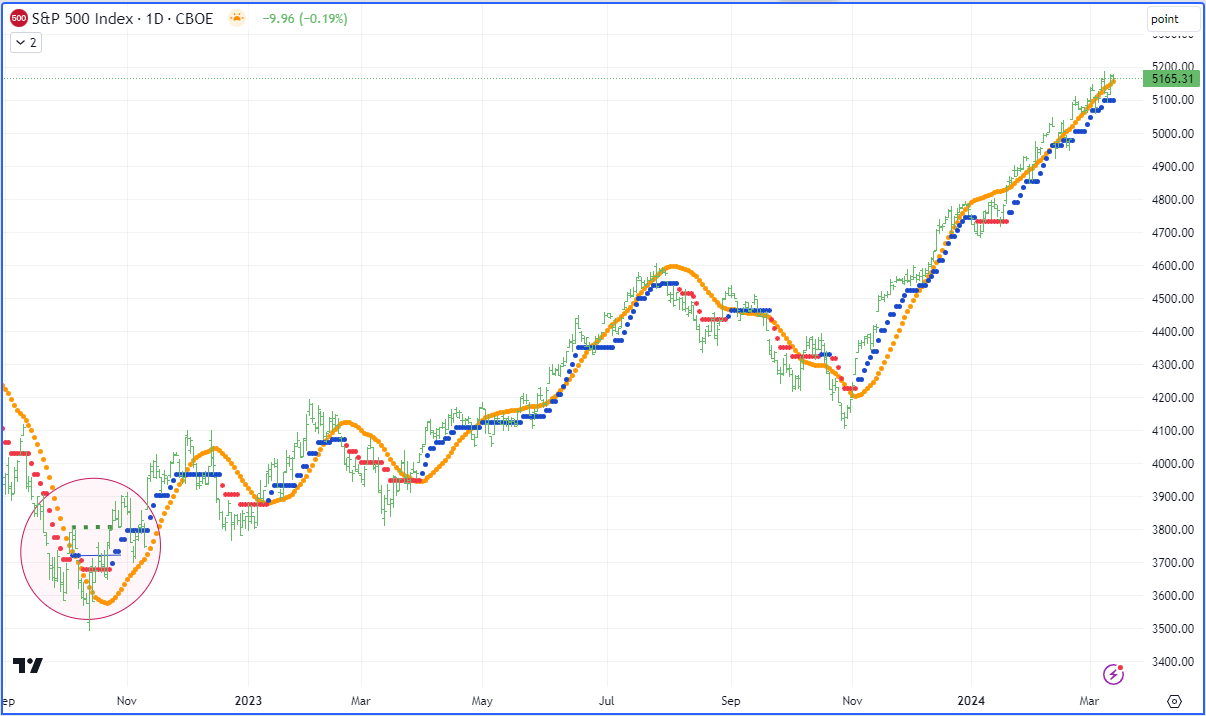Click the 4600.00 price axis label
The image size is (1206, 716).
click(1173, 265)
